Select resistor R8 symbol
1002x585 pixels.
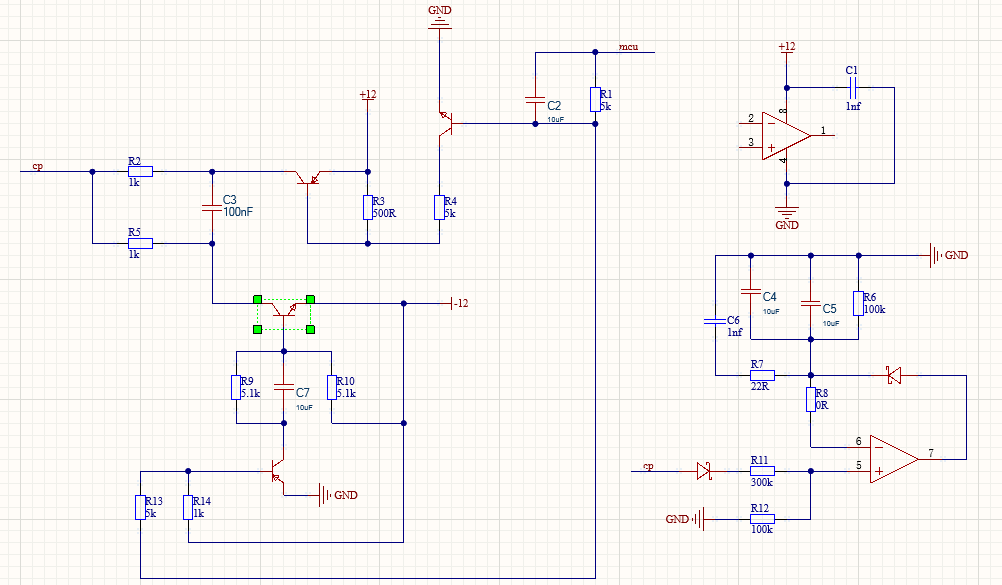click(810, 399)
